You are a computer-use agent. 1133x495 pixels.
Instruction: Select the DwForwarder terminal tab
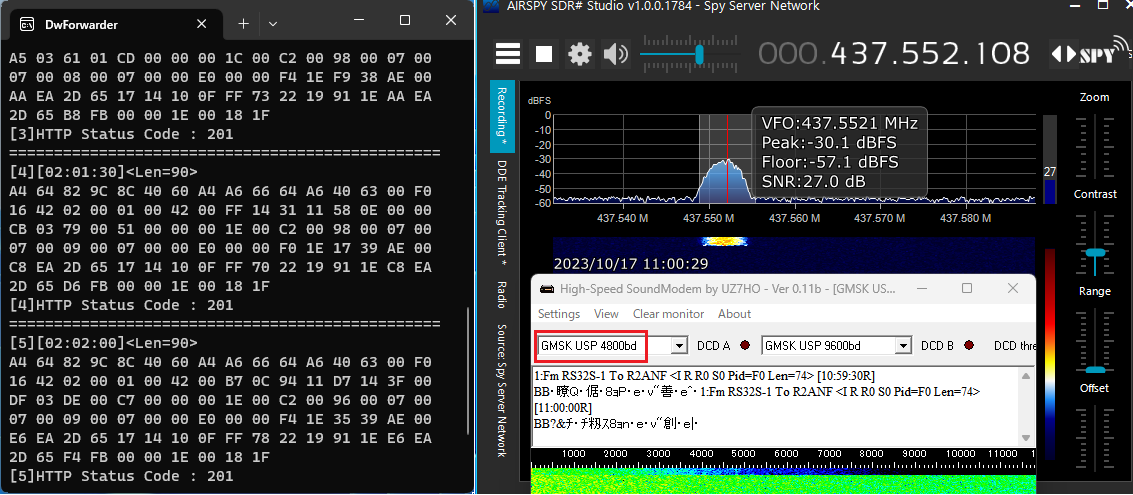[x=115, y=24]
